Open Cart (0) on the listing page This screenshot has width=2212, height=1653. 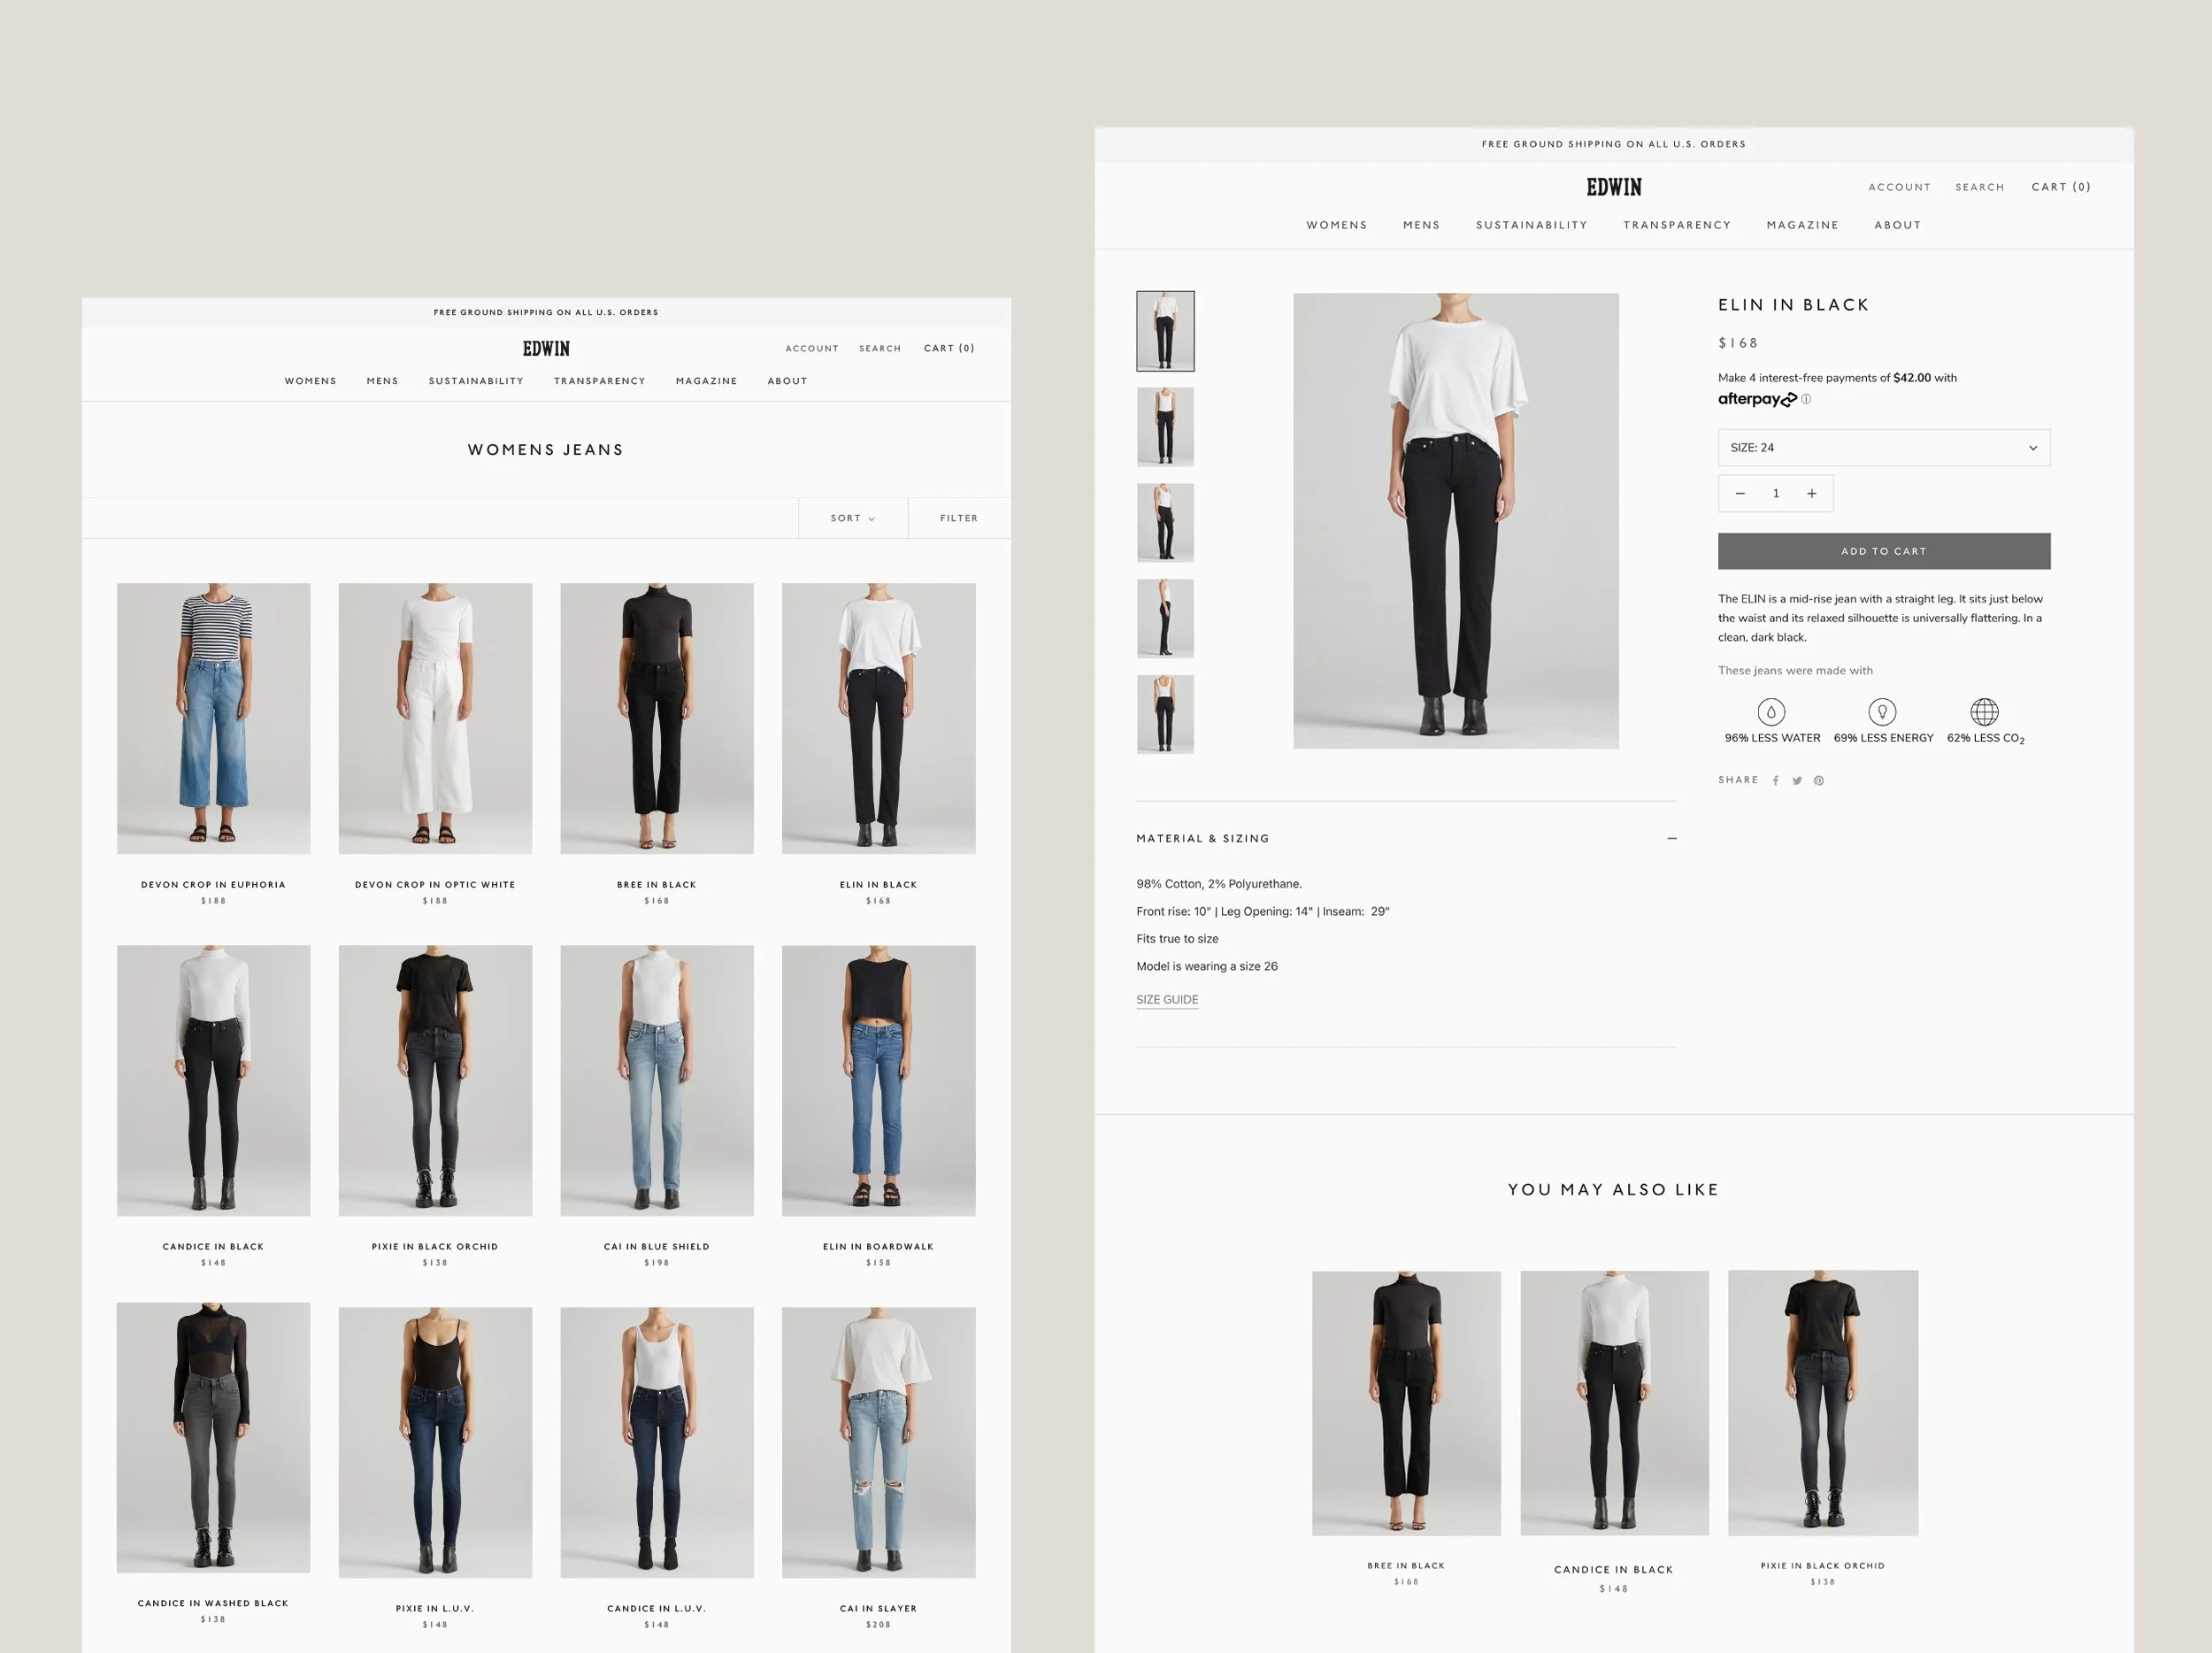(x=949, y=348)
